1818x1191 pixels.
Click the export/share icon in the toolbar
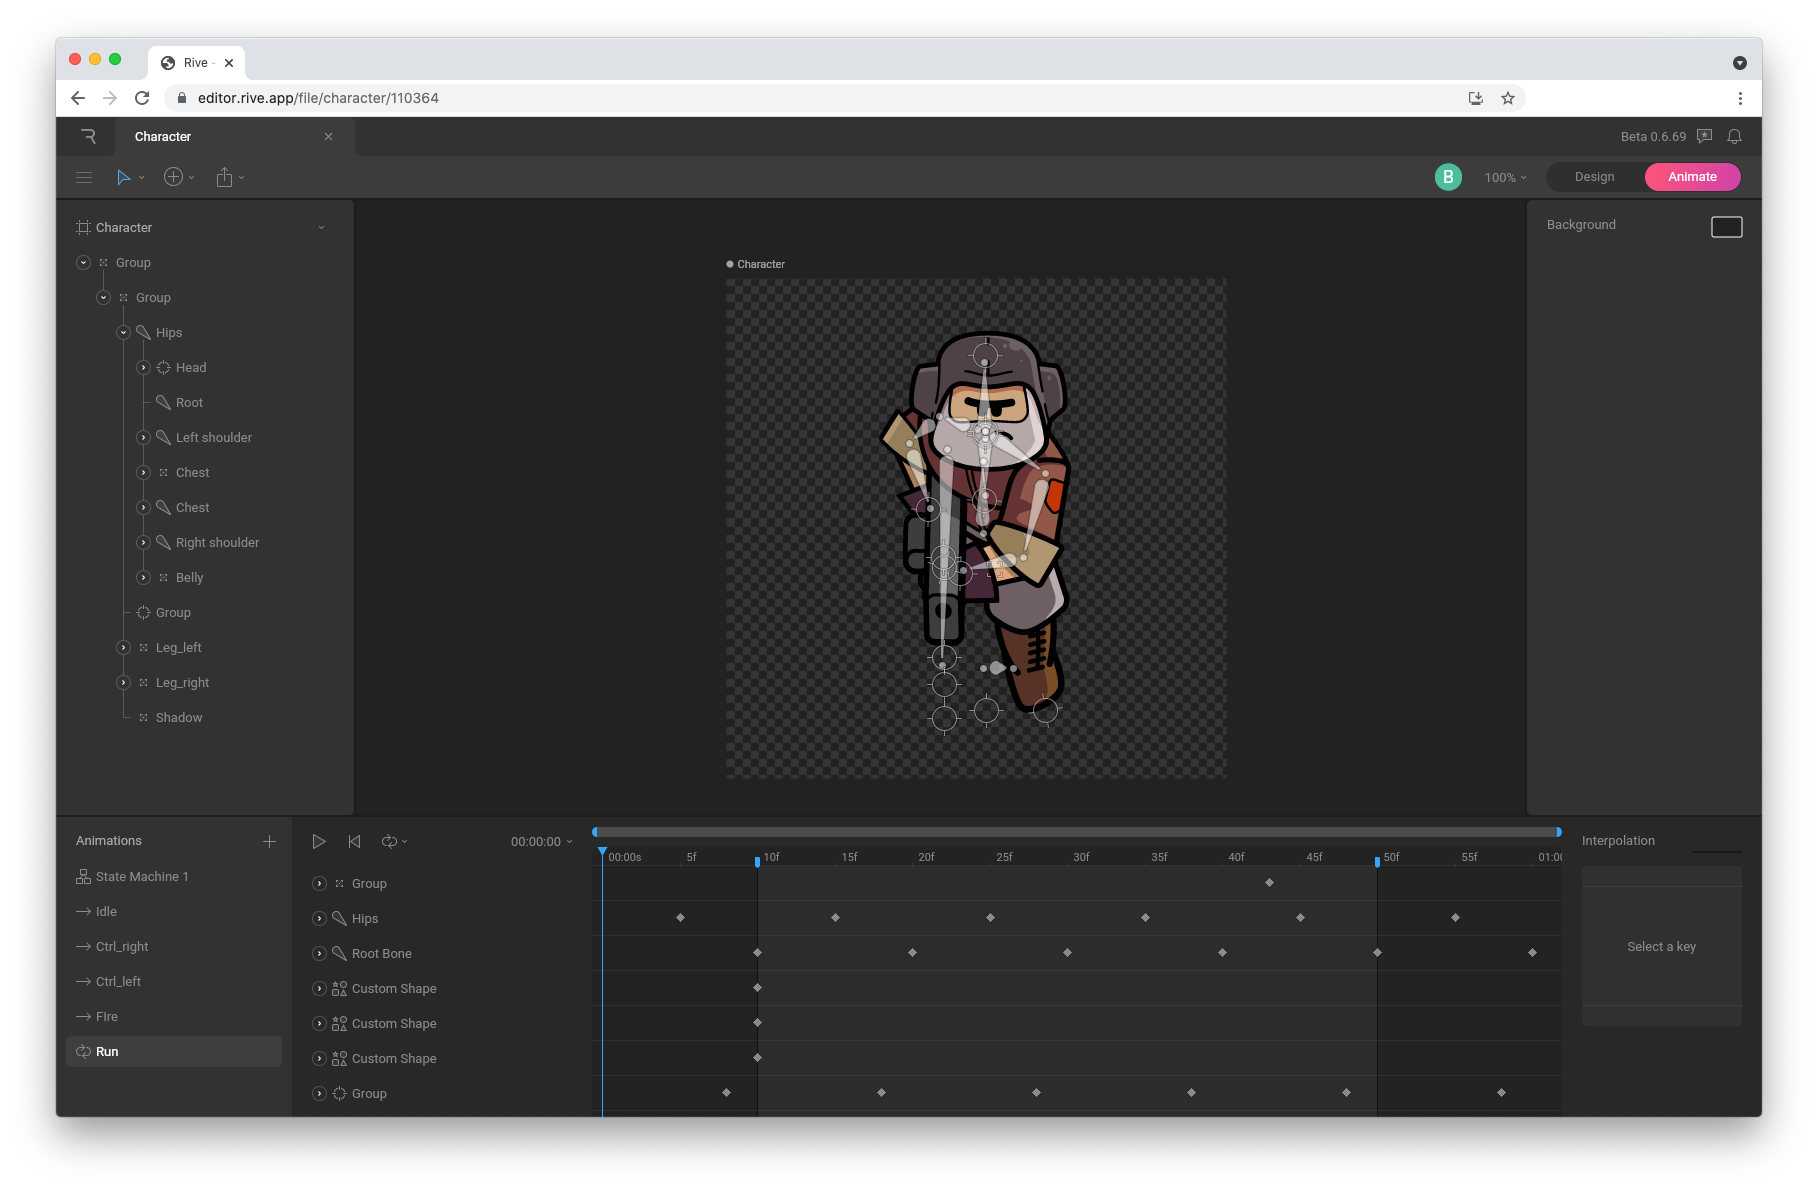(224, 177)
